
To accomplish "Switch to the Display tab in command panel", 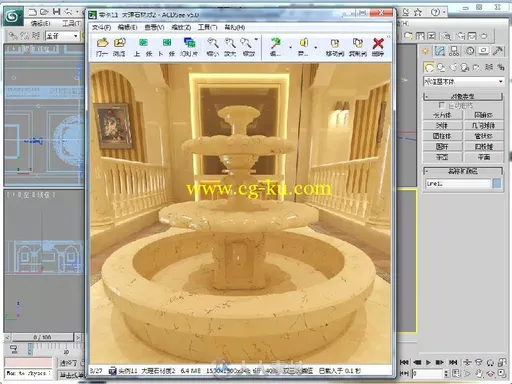I will point(484,51).
